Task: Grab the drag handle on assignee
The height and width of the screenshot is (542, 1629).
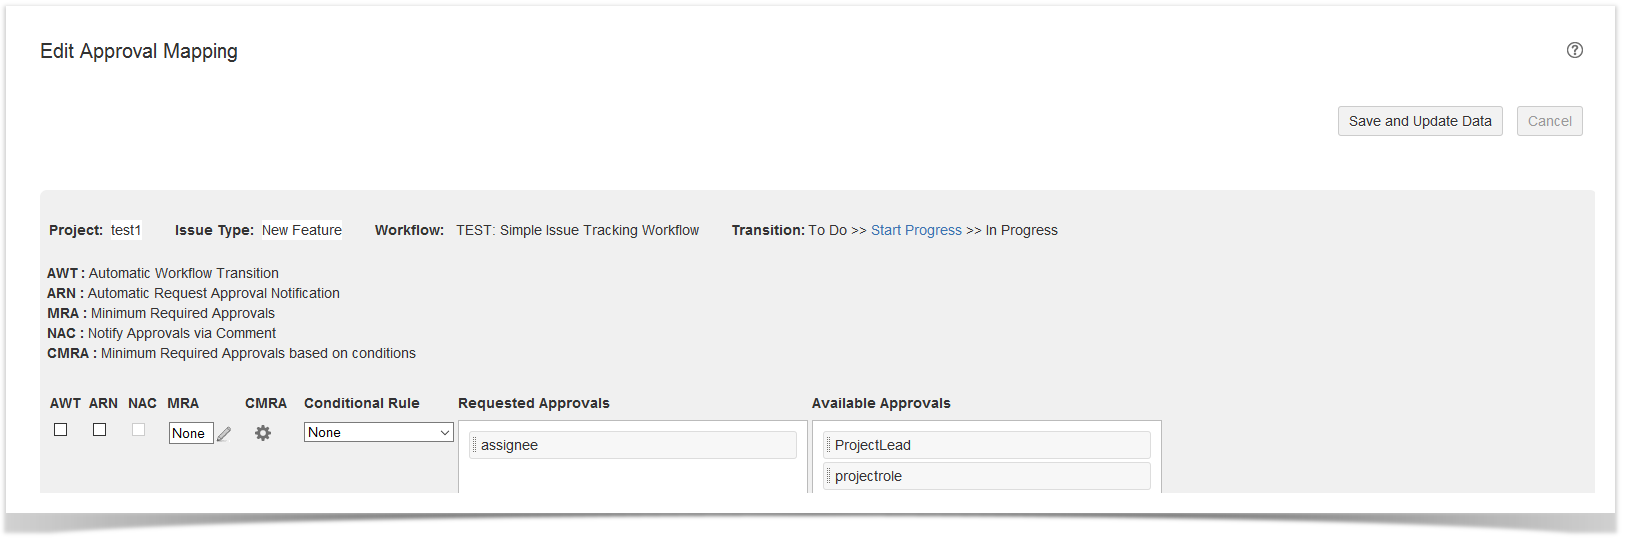Action: tap(474, 445)
